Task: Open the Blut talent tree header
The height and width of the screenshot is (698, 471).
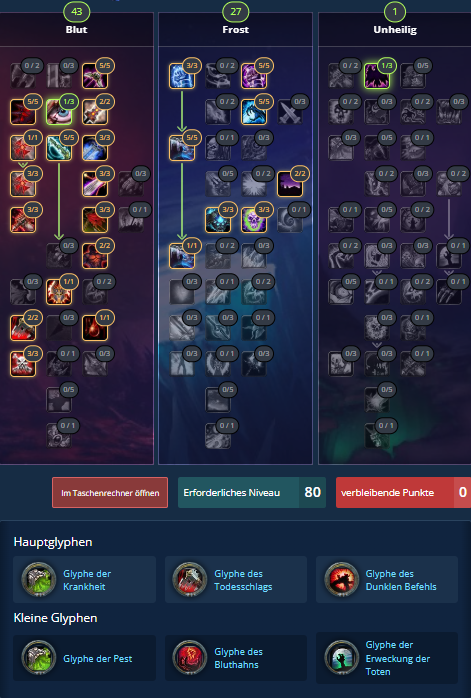Action: pyautogui.click(x=77, y=29)
